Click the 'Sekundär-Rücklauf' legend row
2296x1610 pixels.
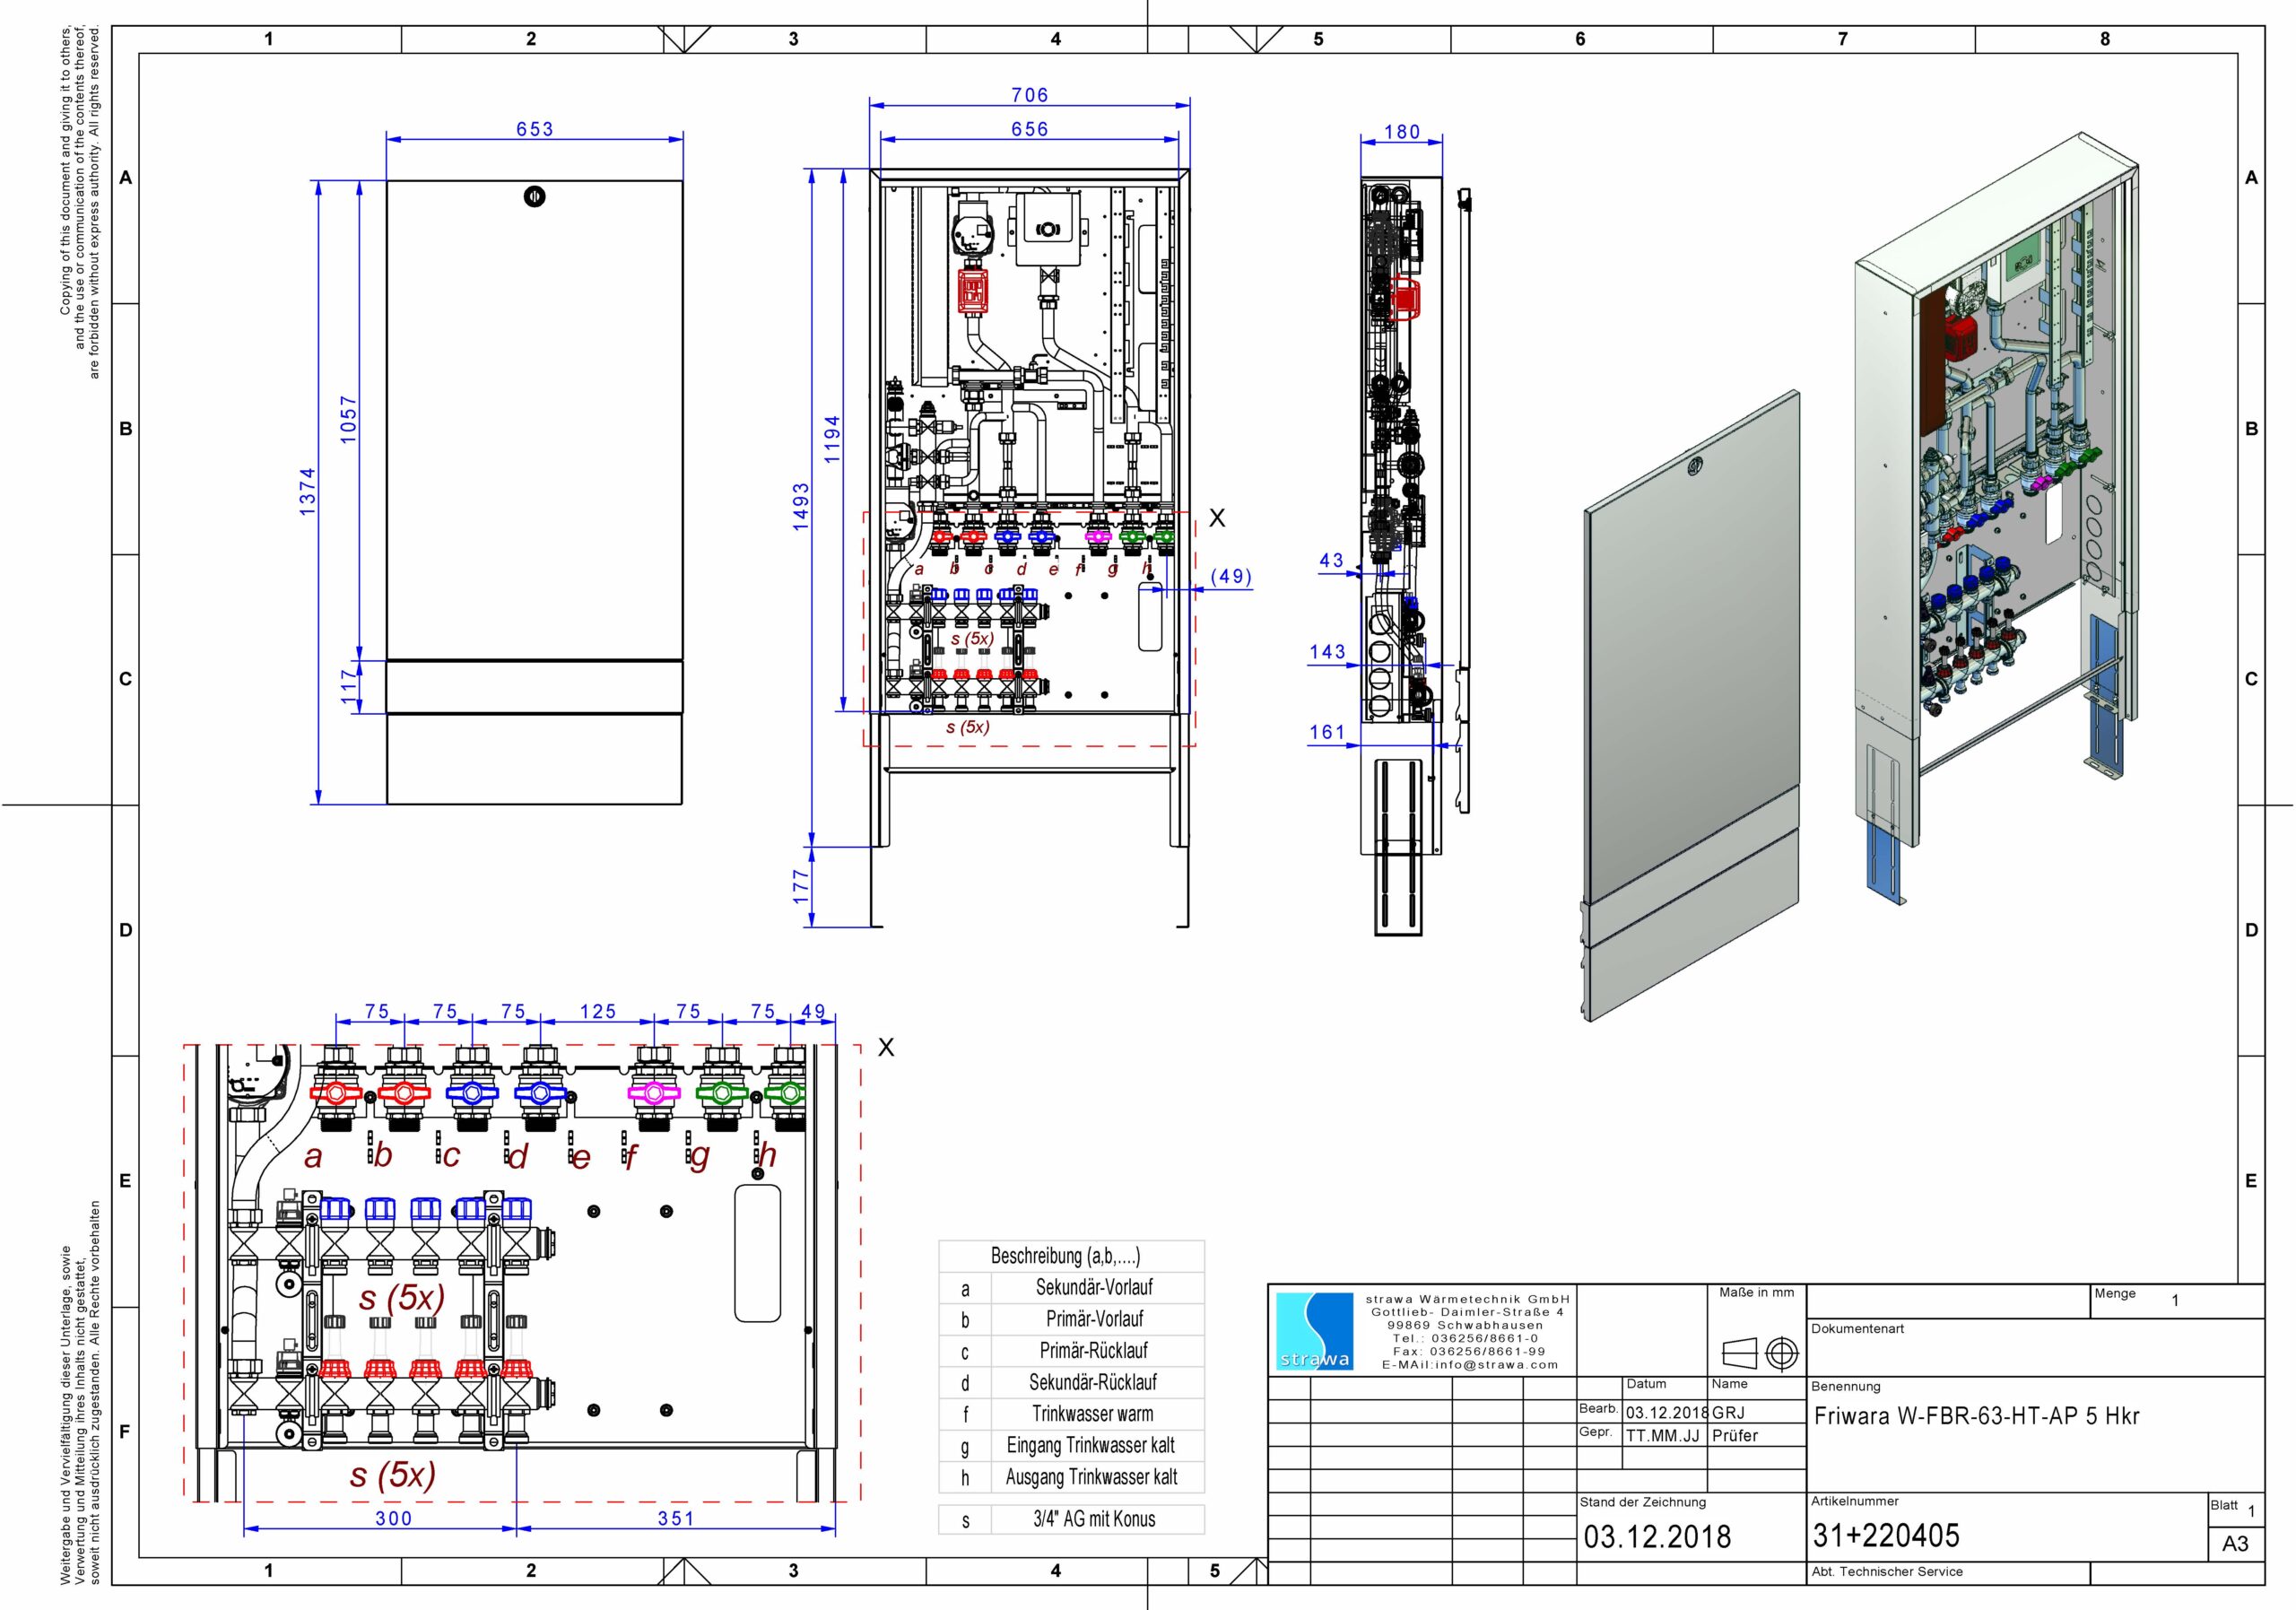pyautogui.click(x=1071, y=1383)
